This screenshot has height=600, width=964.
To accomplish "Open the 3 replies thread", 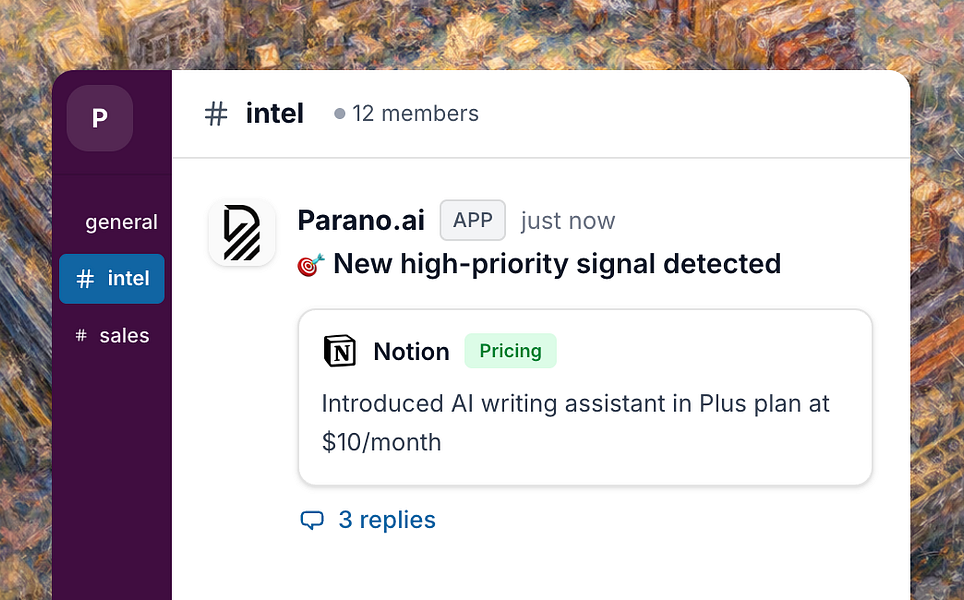I will point(387,519).
